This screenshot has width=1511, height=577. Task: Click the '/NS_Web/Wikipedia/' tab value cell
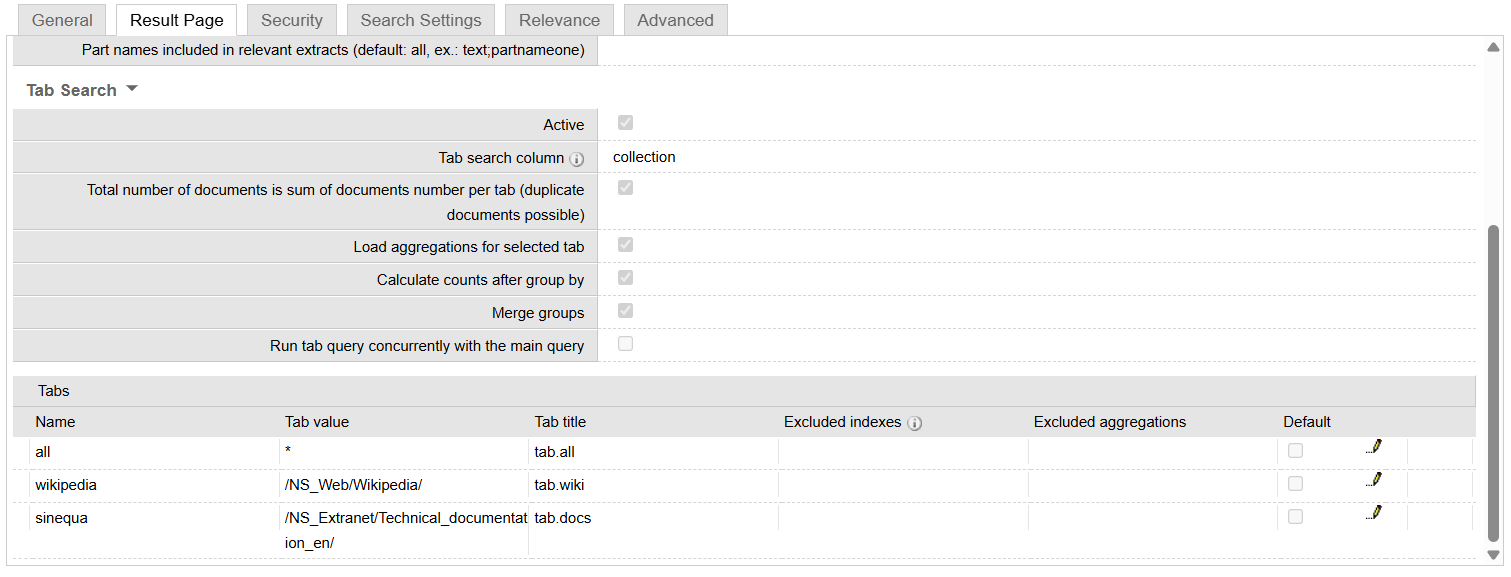click(404, 485)
